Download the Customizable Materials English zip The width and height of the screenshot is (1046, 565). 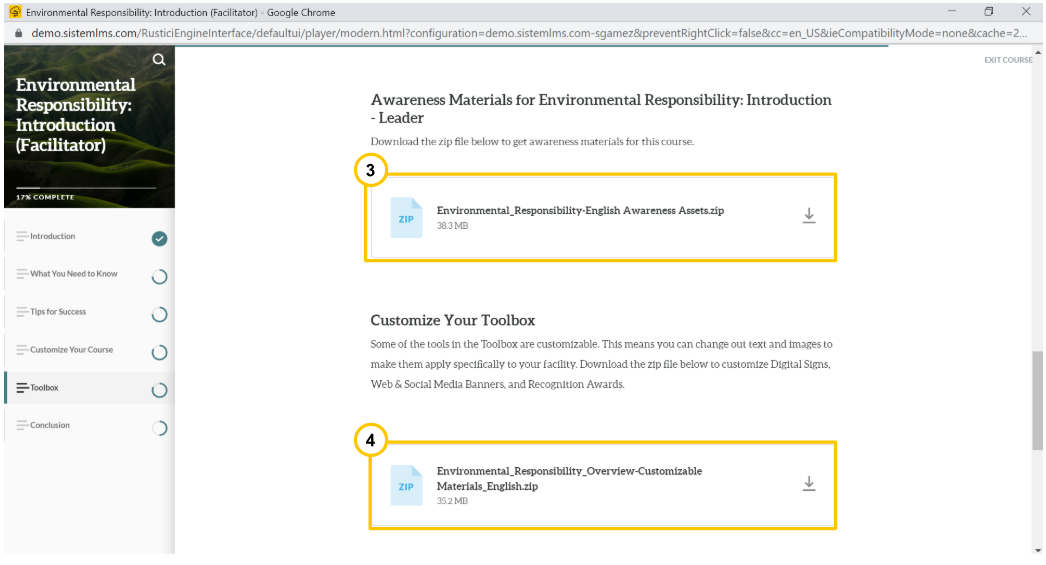coord(809,484)
